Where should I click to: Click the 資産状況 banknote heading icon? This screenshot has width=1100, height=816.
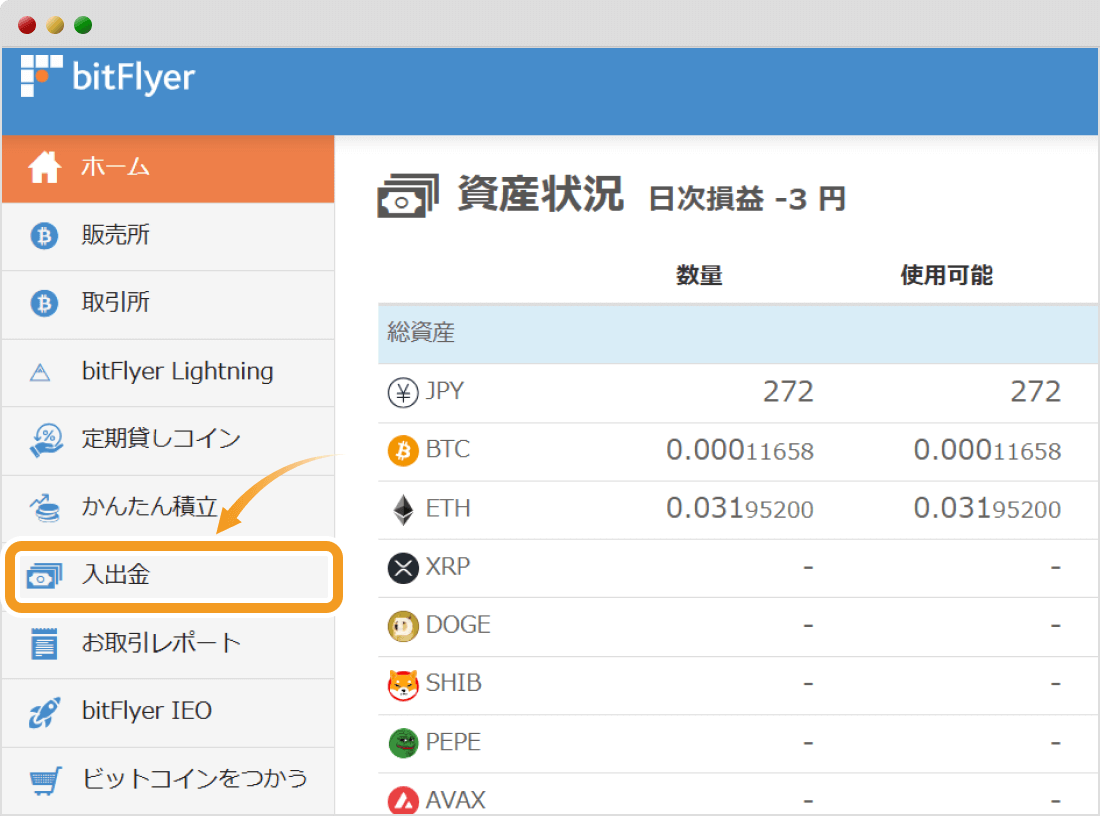(x=408, y=196)
